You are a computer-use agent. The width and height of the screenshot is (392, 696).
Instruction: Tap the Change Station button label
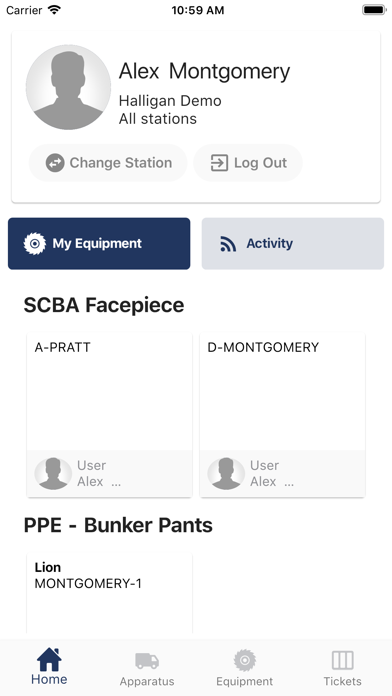coord(121,163)
